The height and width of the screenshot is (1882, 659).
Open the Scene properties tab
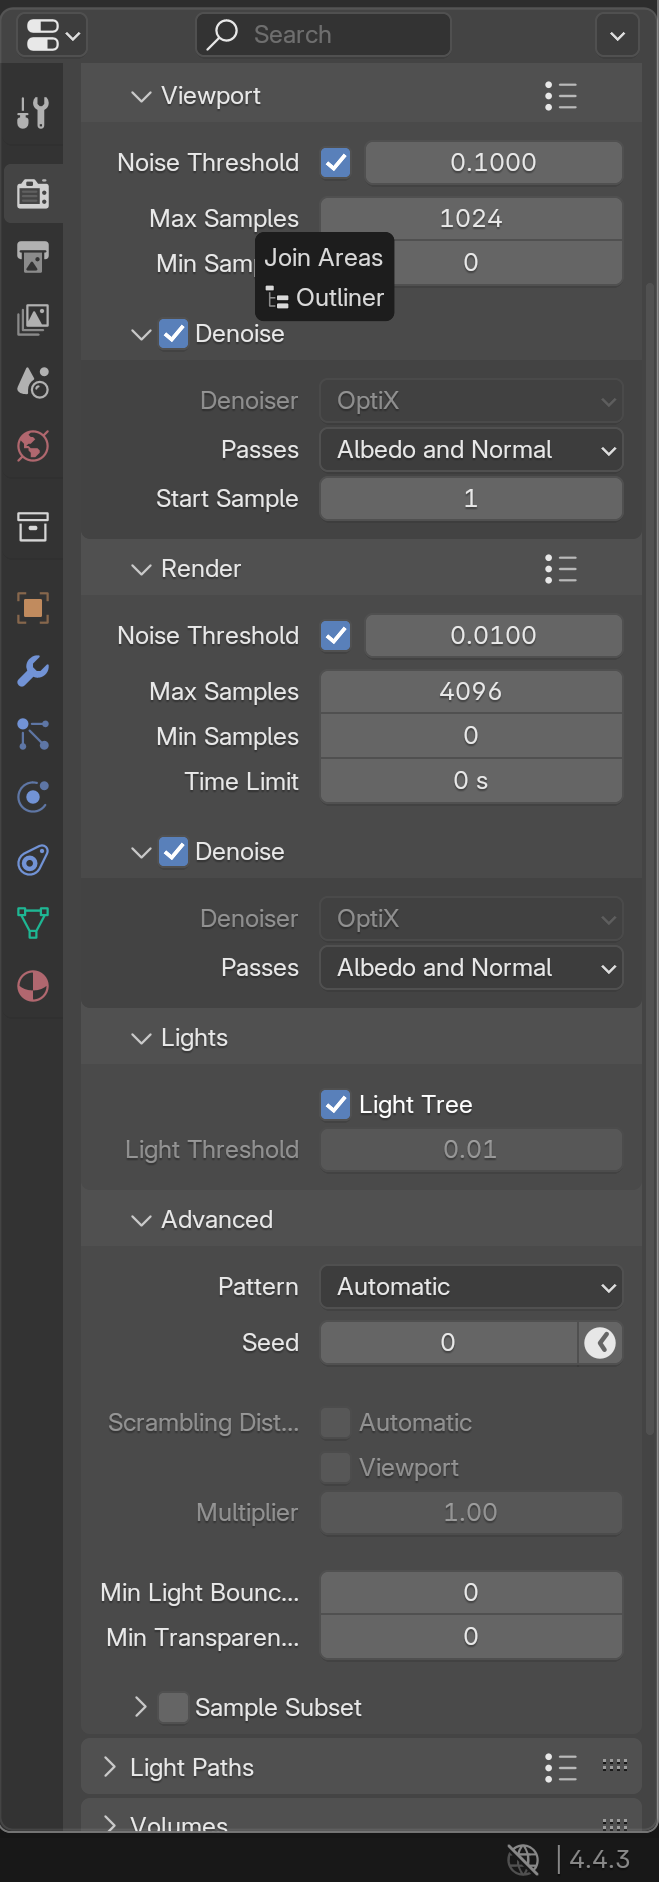pos(33,382)
